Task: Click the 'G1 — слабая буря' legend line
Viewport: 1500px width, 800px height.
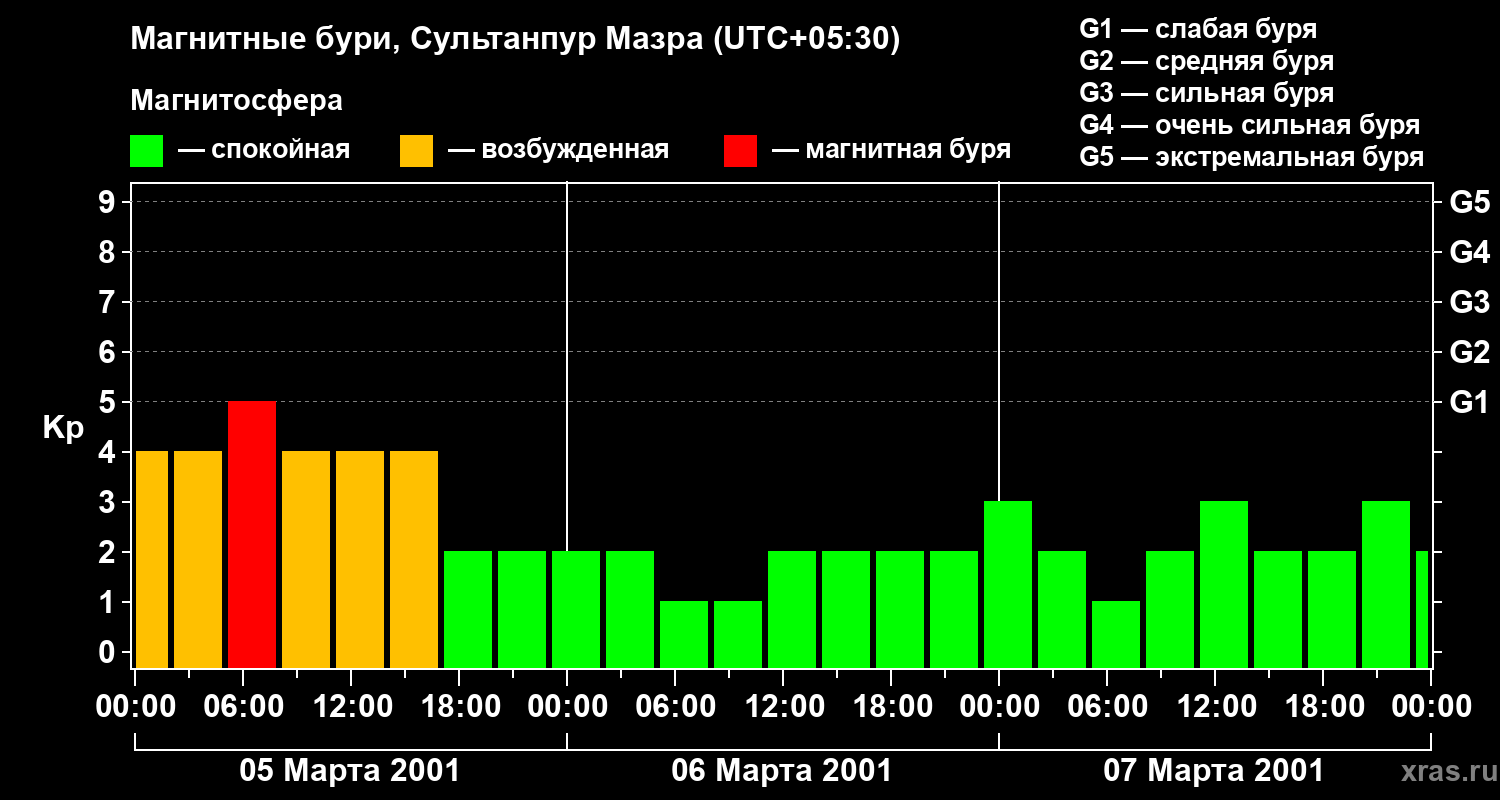Action: pos(1198,29)
